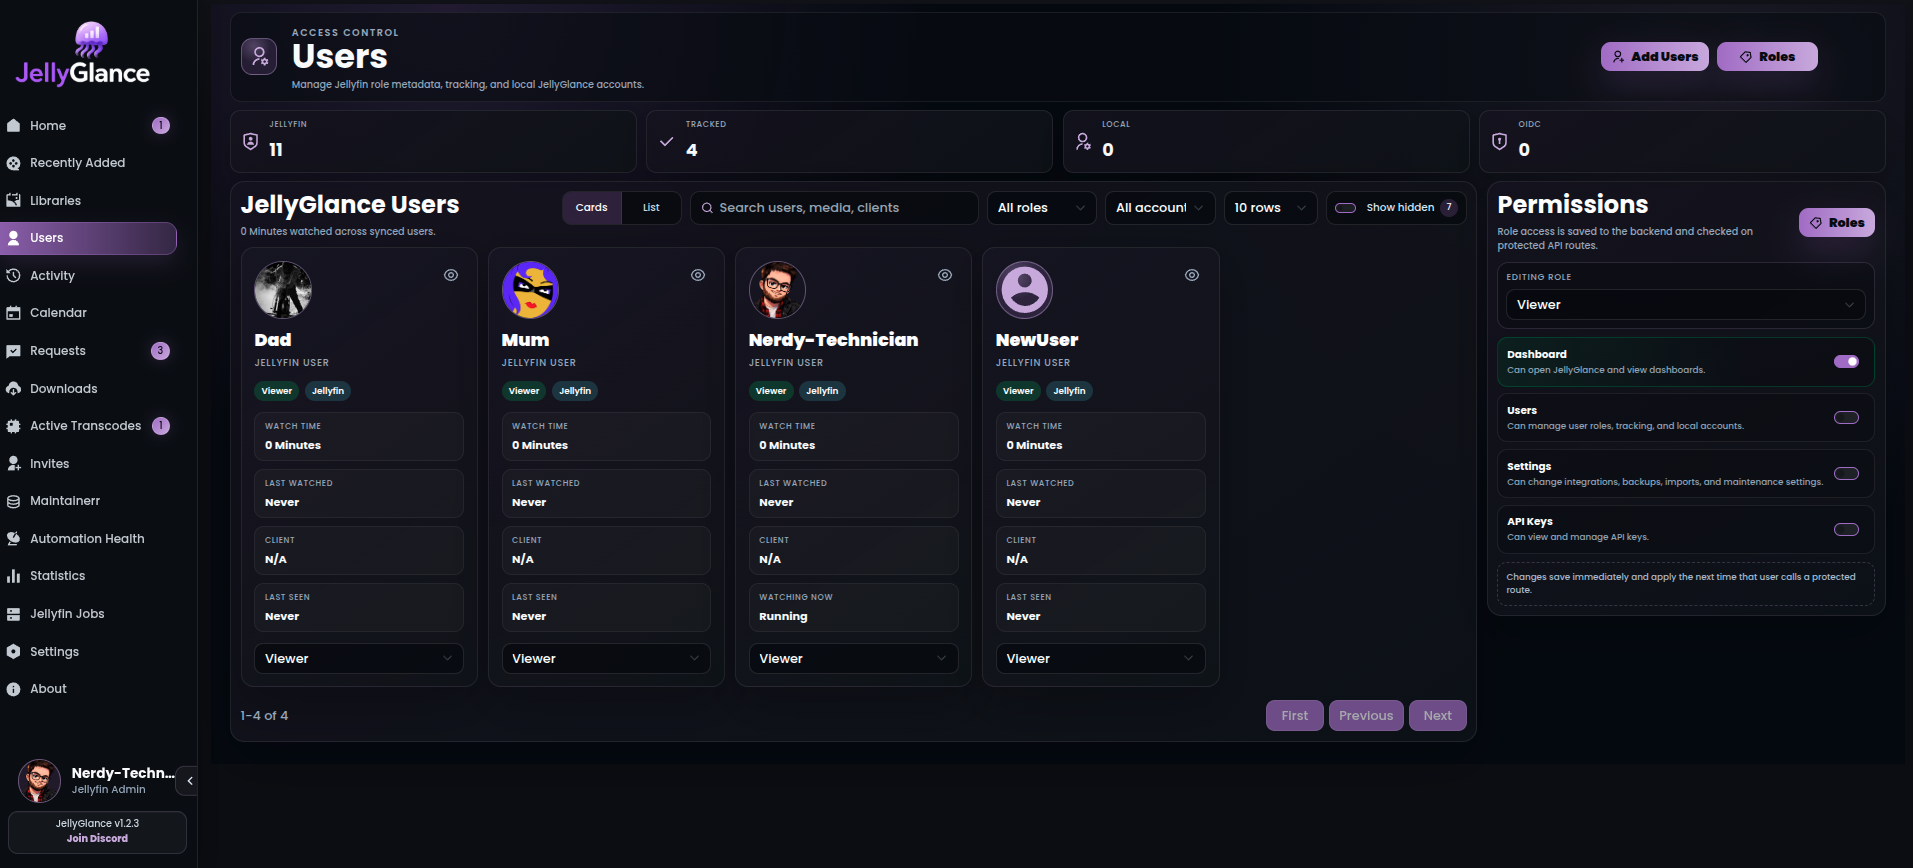Hide the NewUser user card

click(x=1192, y=275)
